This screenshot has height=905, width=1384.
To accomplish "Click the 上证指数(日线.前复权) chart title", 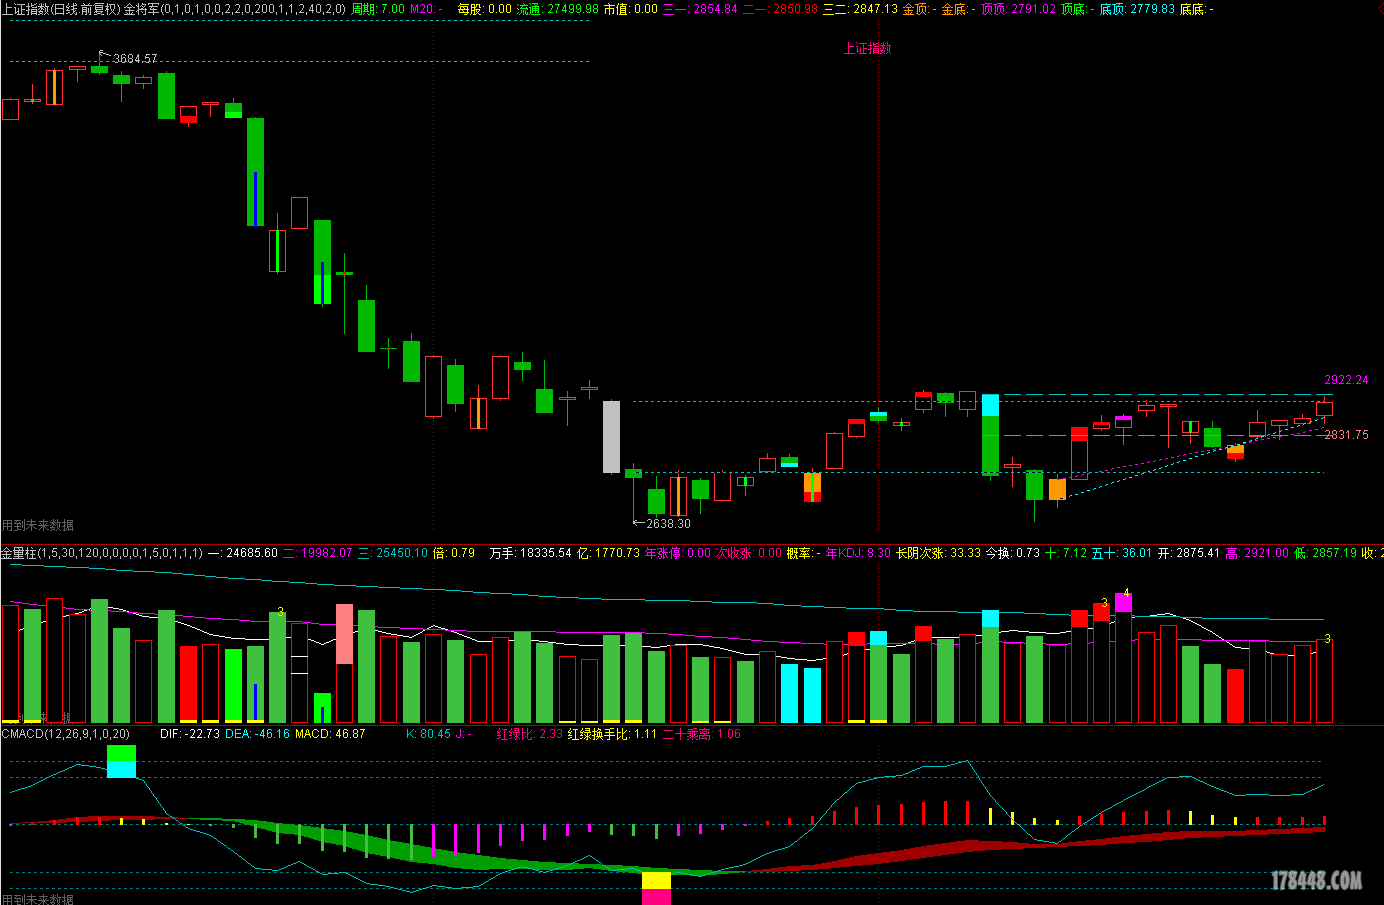I will [x=61, y=9].
